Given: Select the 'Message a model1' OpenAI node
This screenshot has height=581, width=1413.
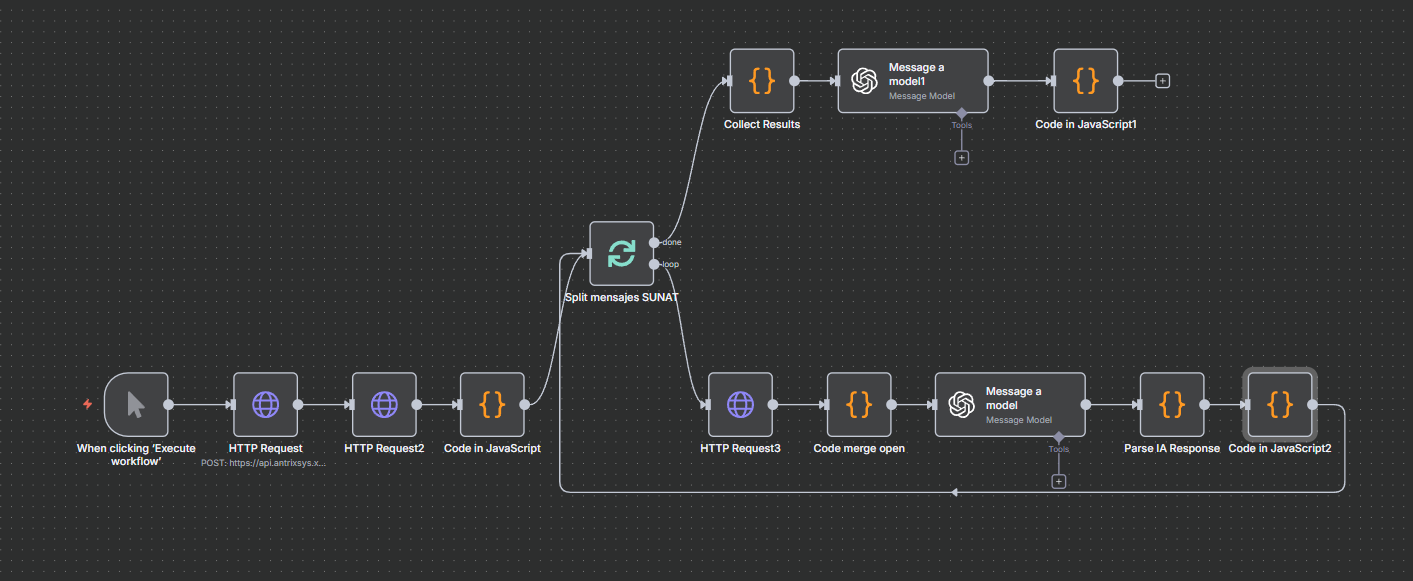Looking at the screenshot, I should [912, 81].
